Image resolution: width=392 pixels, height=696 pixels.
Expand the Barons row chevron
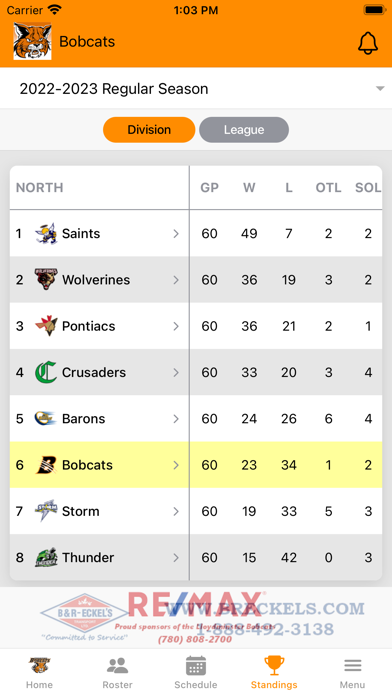coord(176,419)
